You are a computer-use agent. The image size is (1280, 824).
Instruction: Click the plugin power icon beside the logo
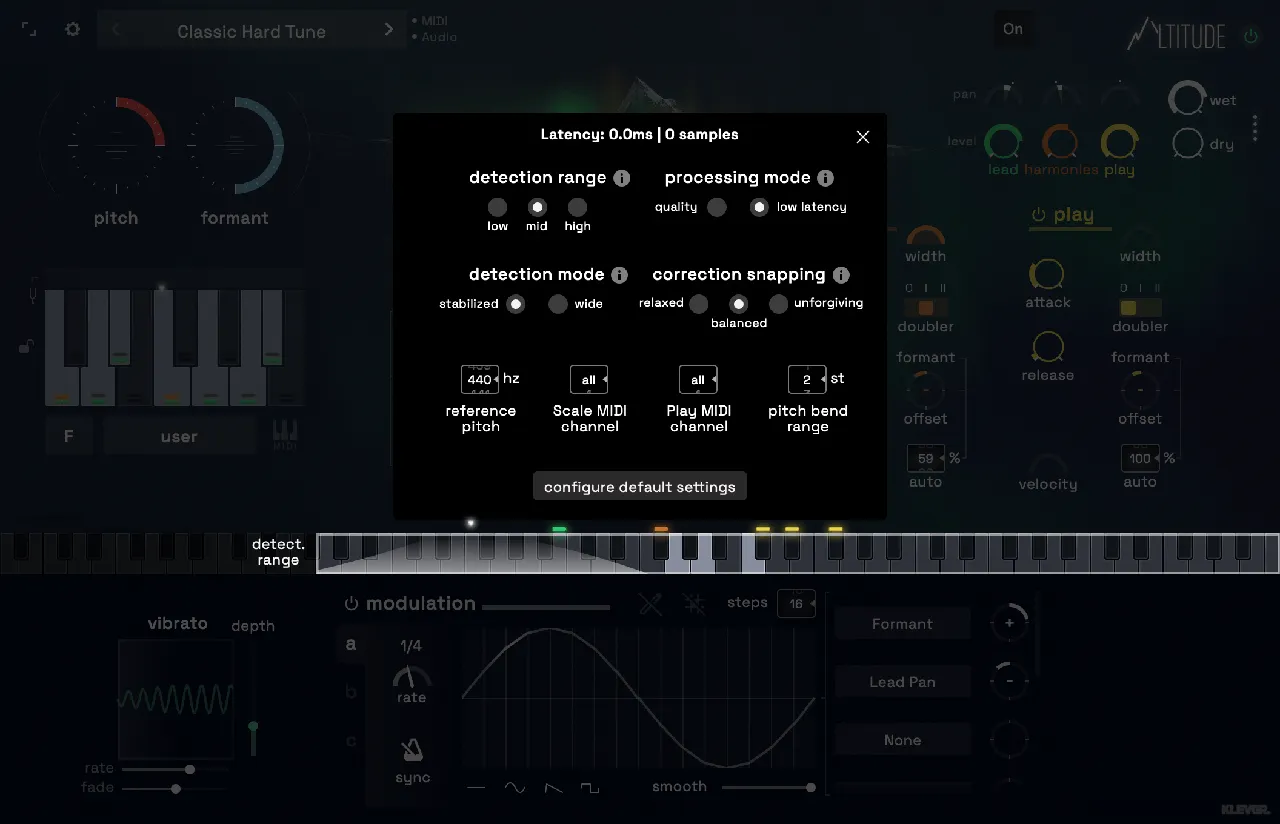tap(1250, 37)
